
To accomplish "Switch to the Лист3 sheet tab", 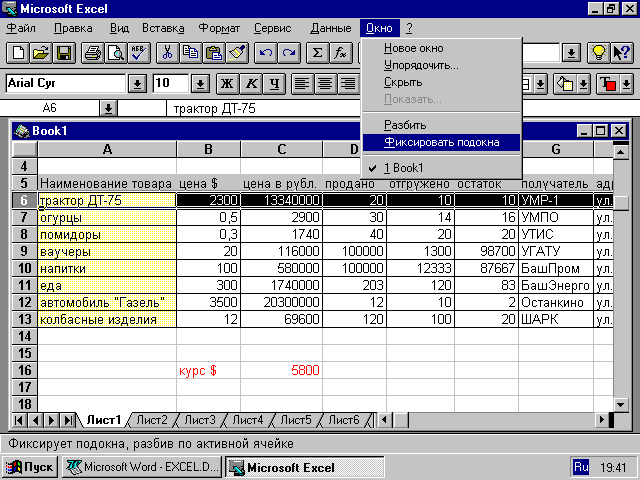I will pos(200,420).
